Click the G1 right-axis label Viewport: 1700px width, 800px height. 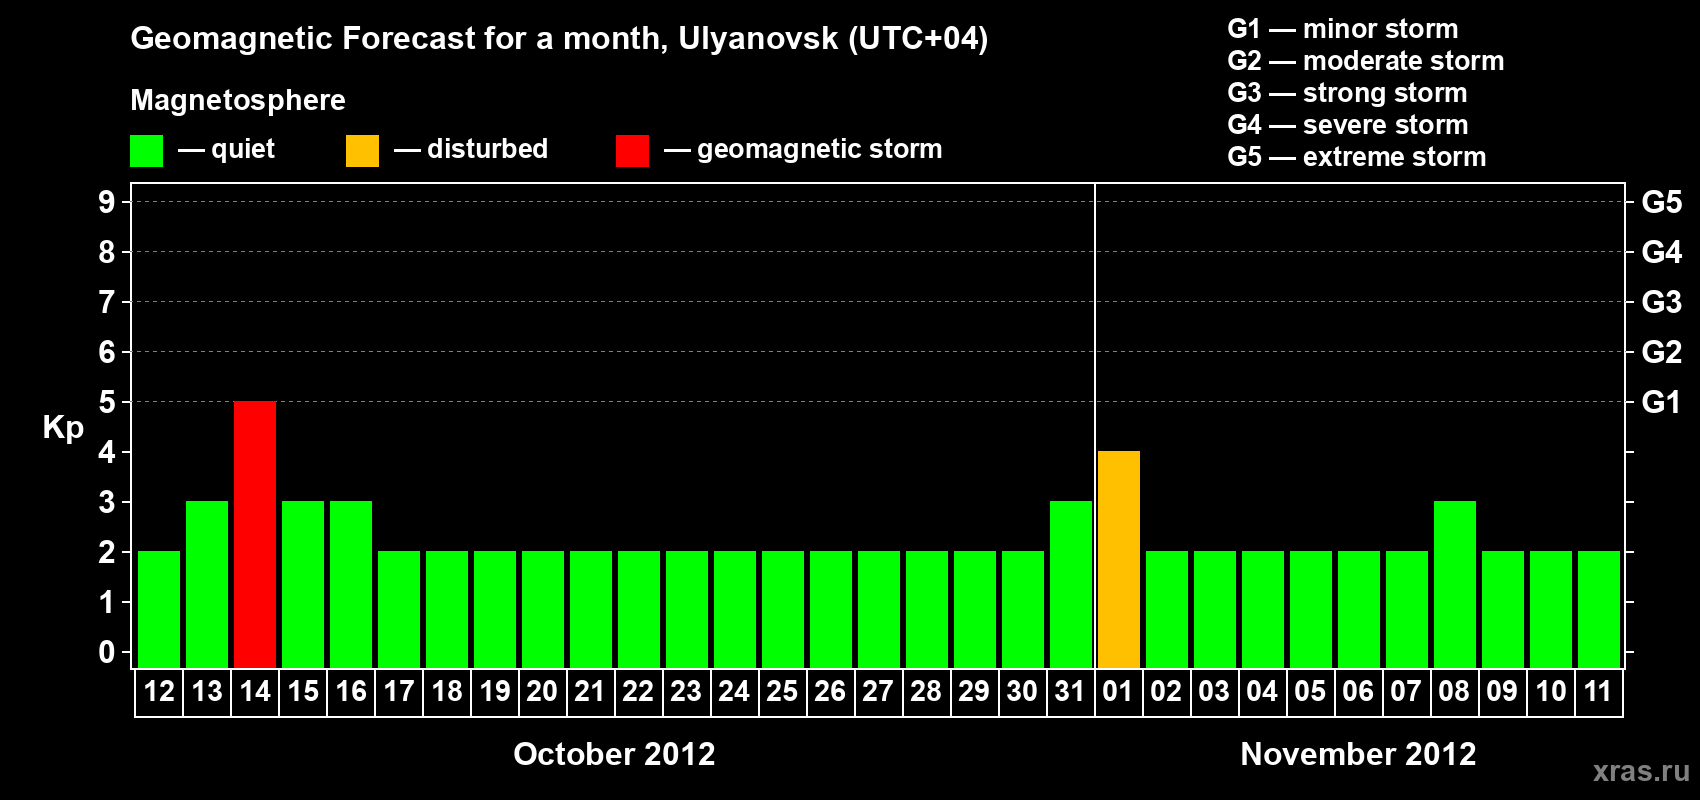[x=1661, y=402]
